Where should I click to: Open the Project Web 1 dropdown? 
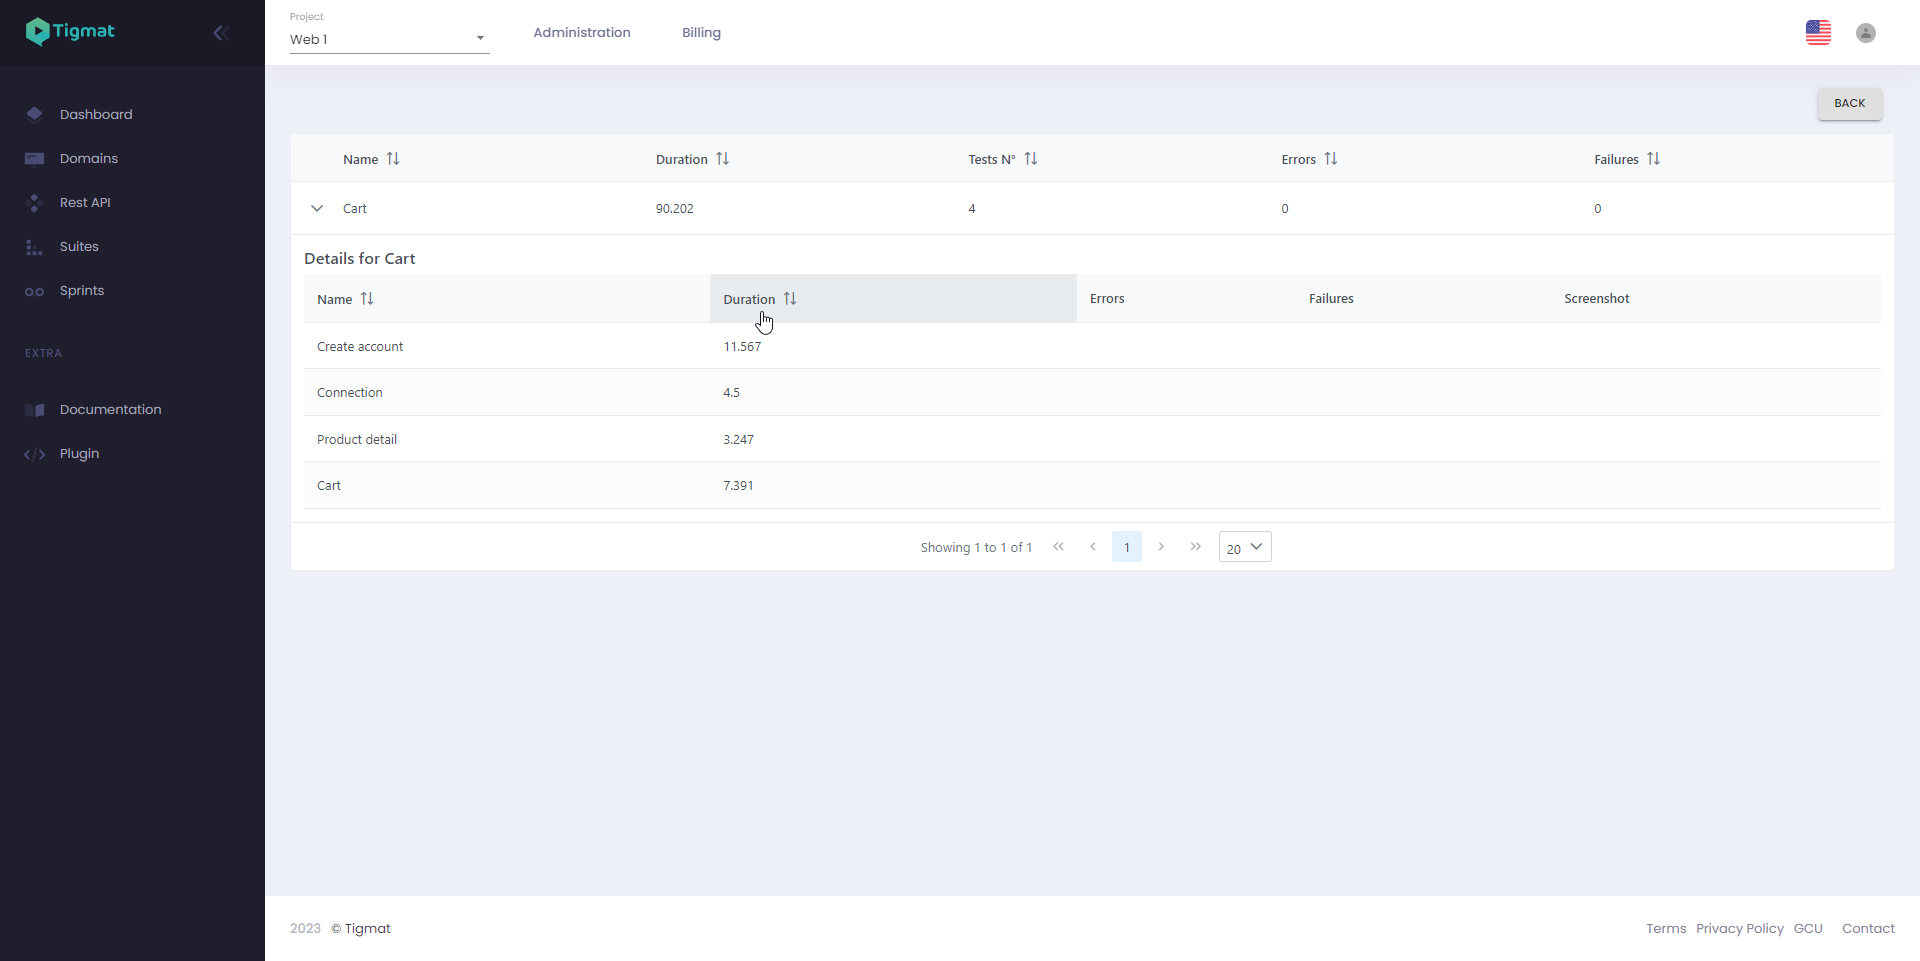389,39
